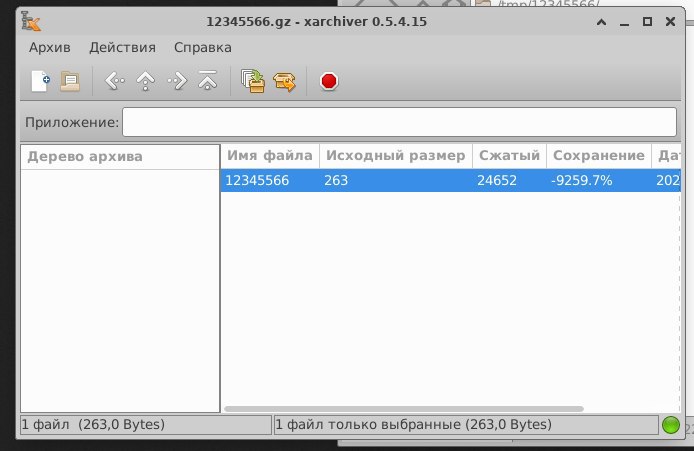Screen dimensions: 694x451
Task: Jump to archive root with double-up arrow icon
Action: tap(208, 81)
